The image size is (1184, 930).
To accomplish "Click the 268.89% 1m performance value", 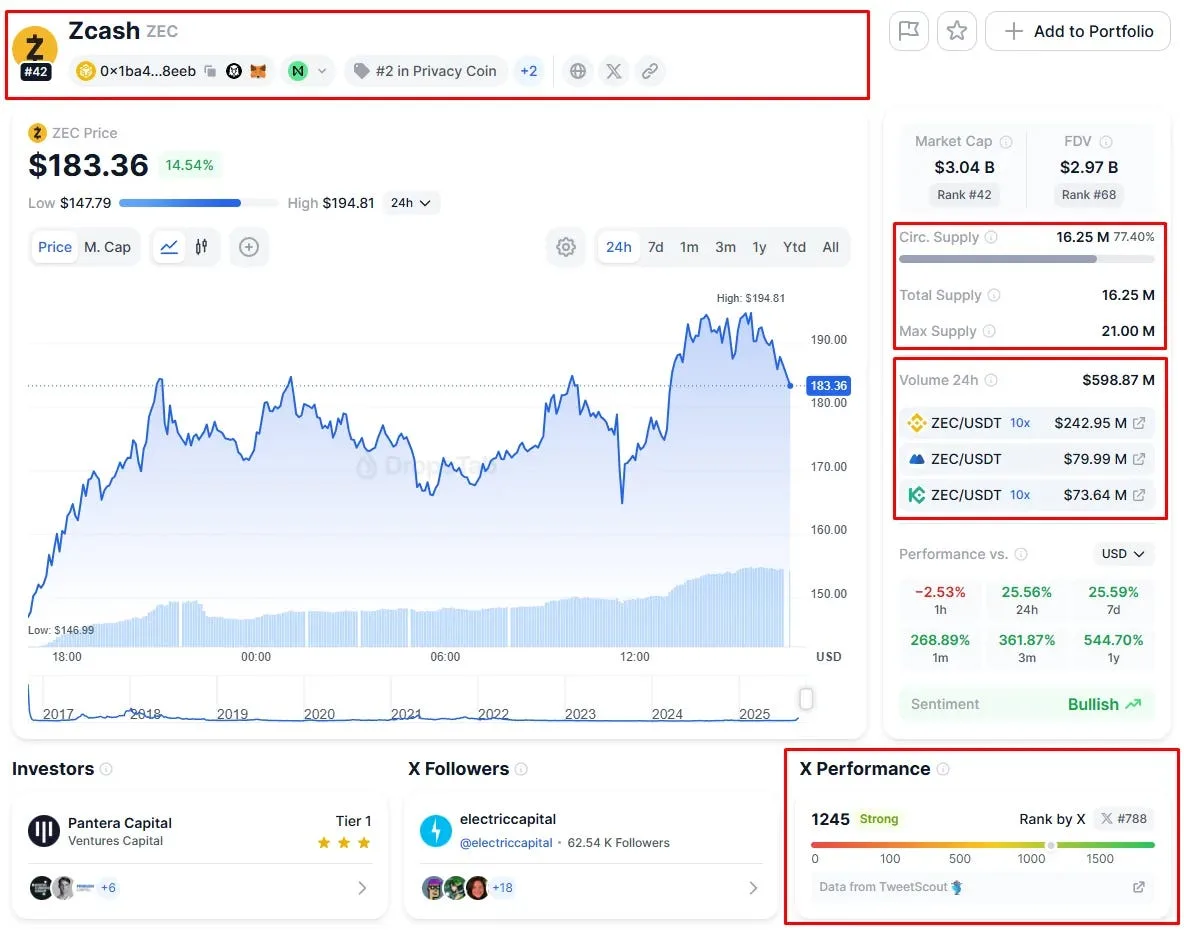I will pyautogui.click(x=939, y=640).
